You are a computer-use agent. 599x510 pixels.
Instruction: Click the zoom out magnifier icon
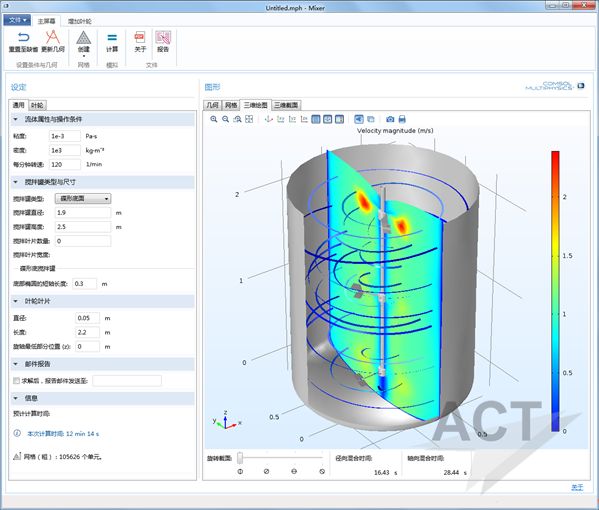coord(225,119)
